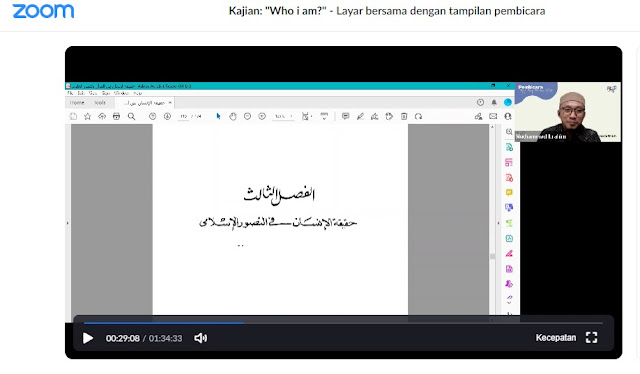Viewport: 640px width, 374px height.
Task: Open the fit page options dropdown icon
Action: click(x=306, y=116)
